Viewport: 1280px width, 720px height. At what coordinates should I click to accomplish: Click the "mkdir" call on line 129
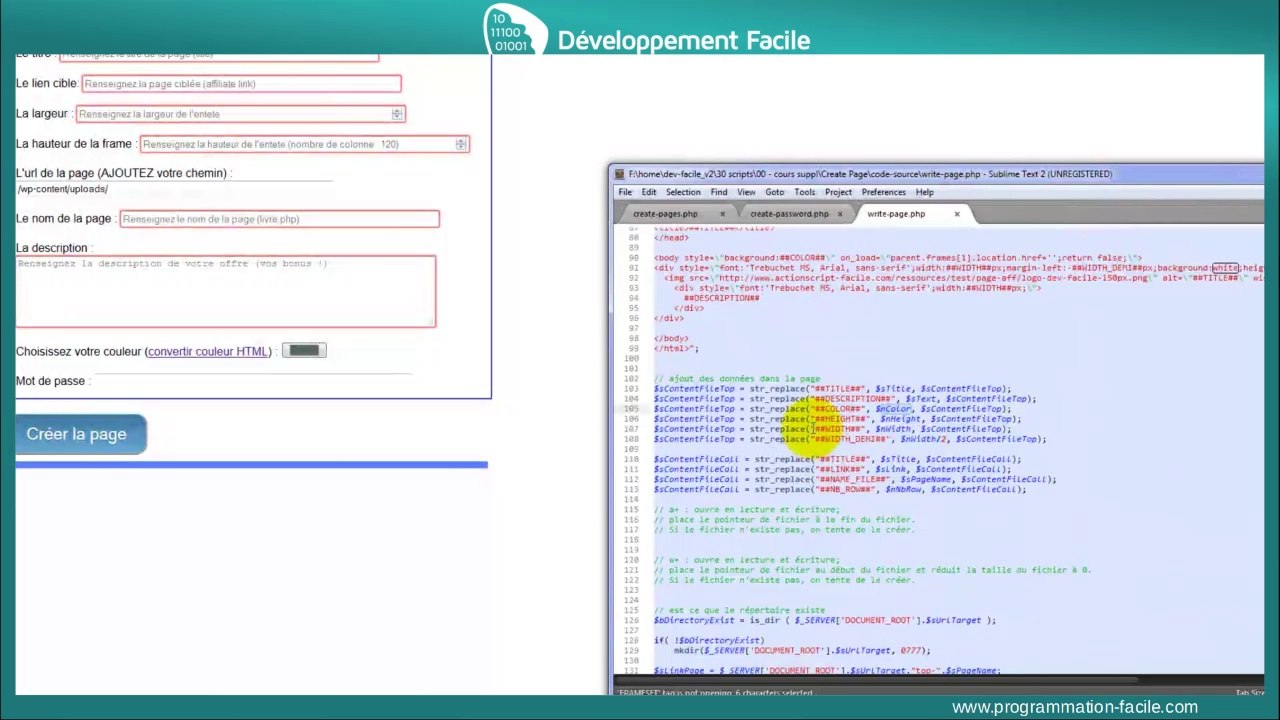686,650
